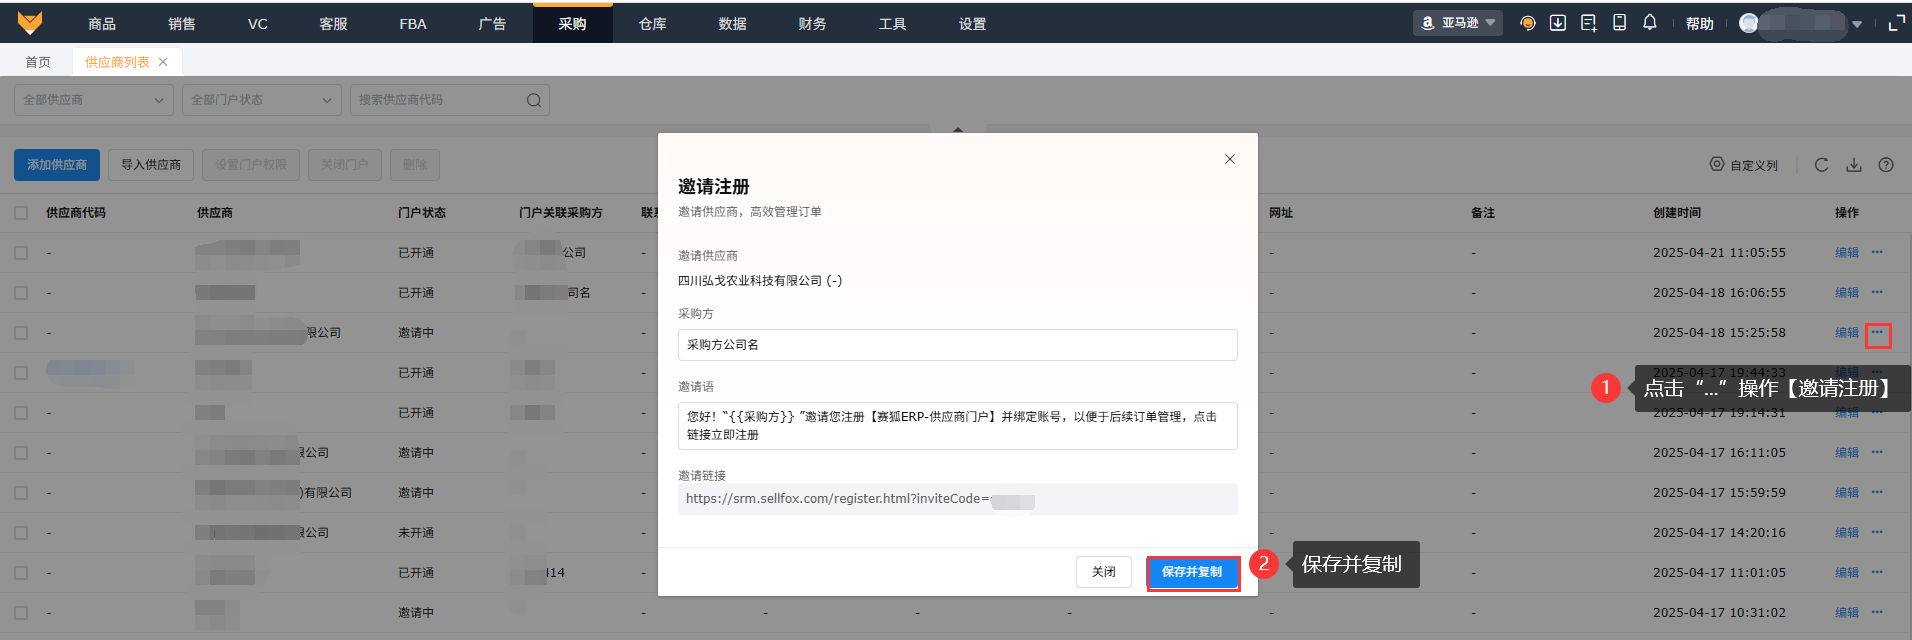The image size is (1912, 640).
Task: Click the refresh icon above the table
Action: 1821,165
